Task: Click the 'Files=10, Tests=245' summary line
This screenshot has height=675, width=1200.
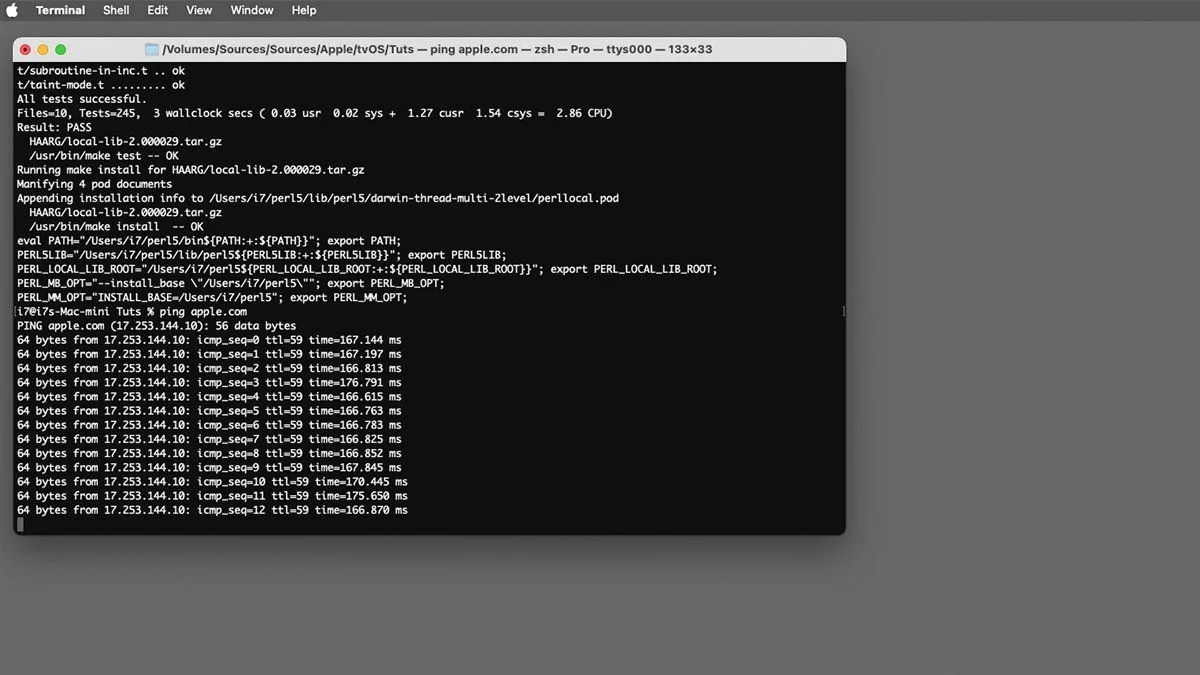Action: [315, 113]
